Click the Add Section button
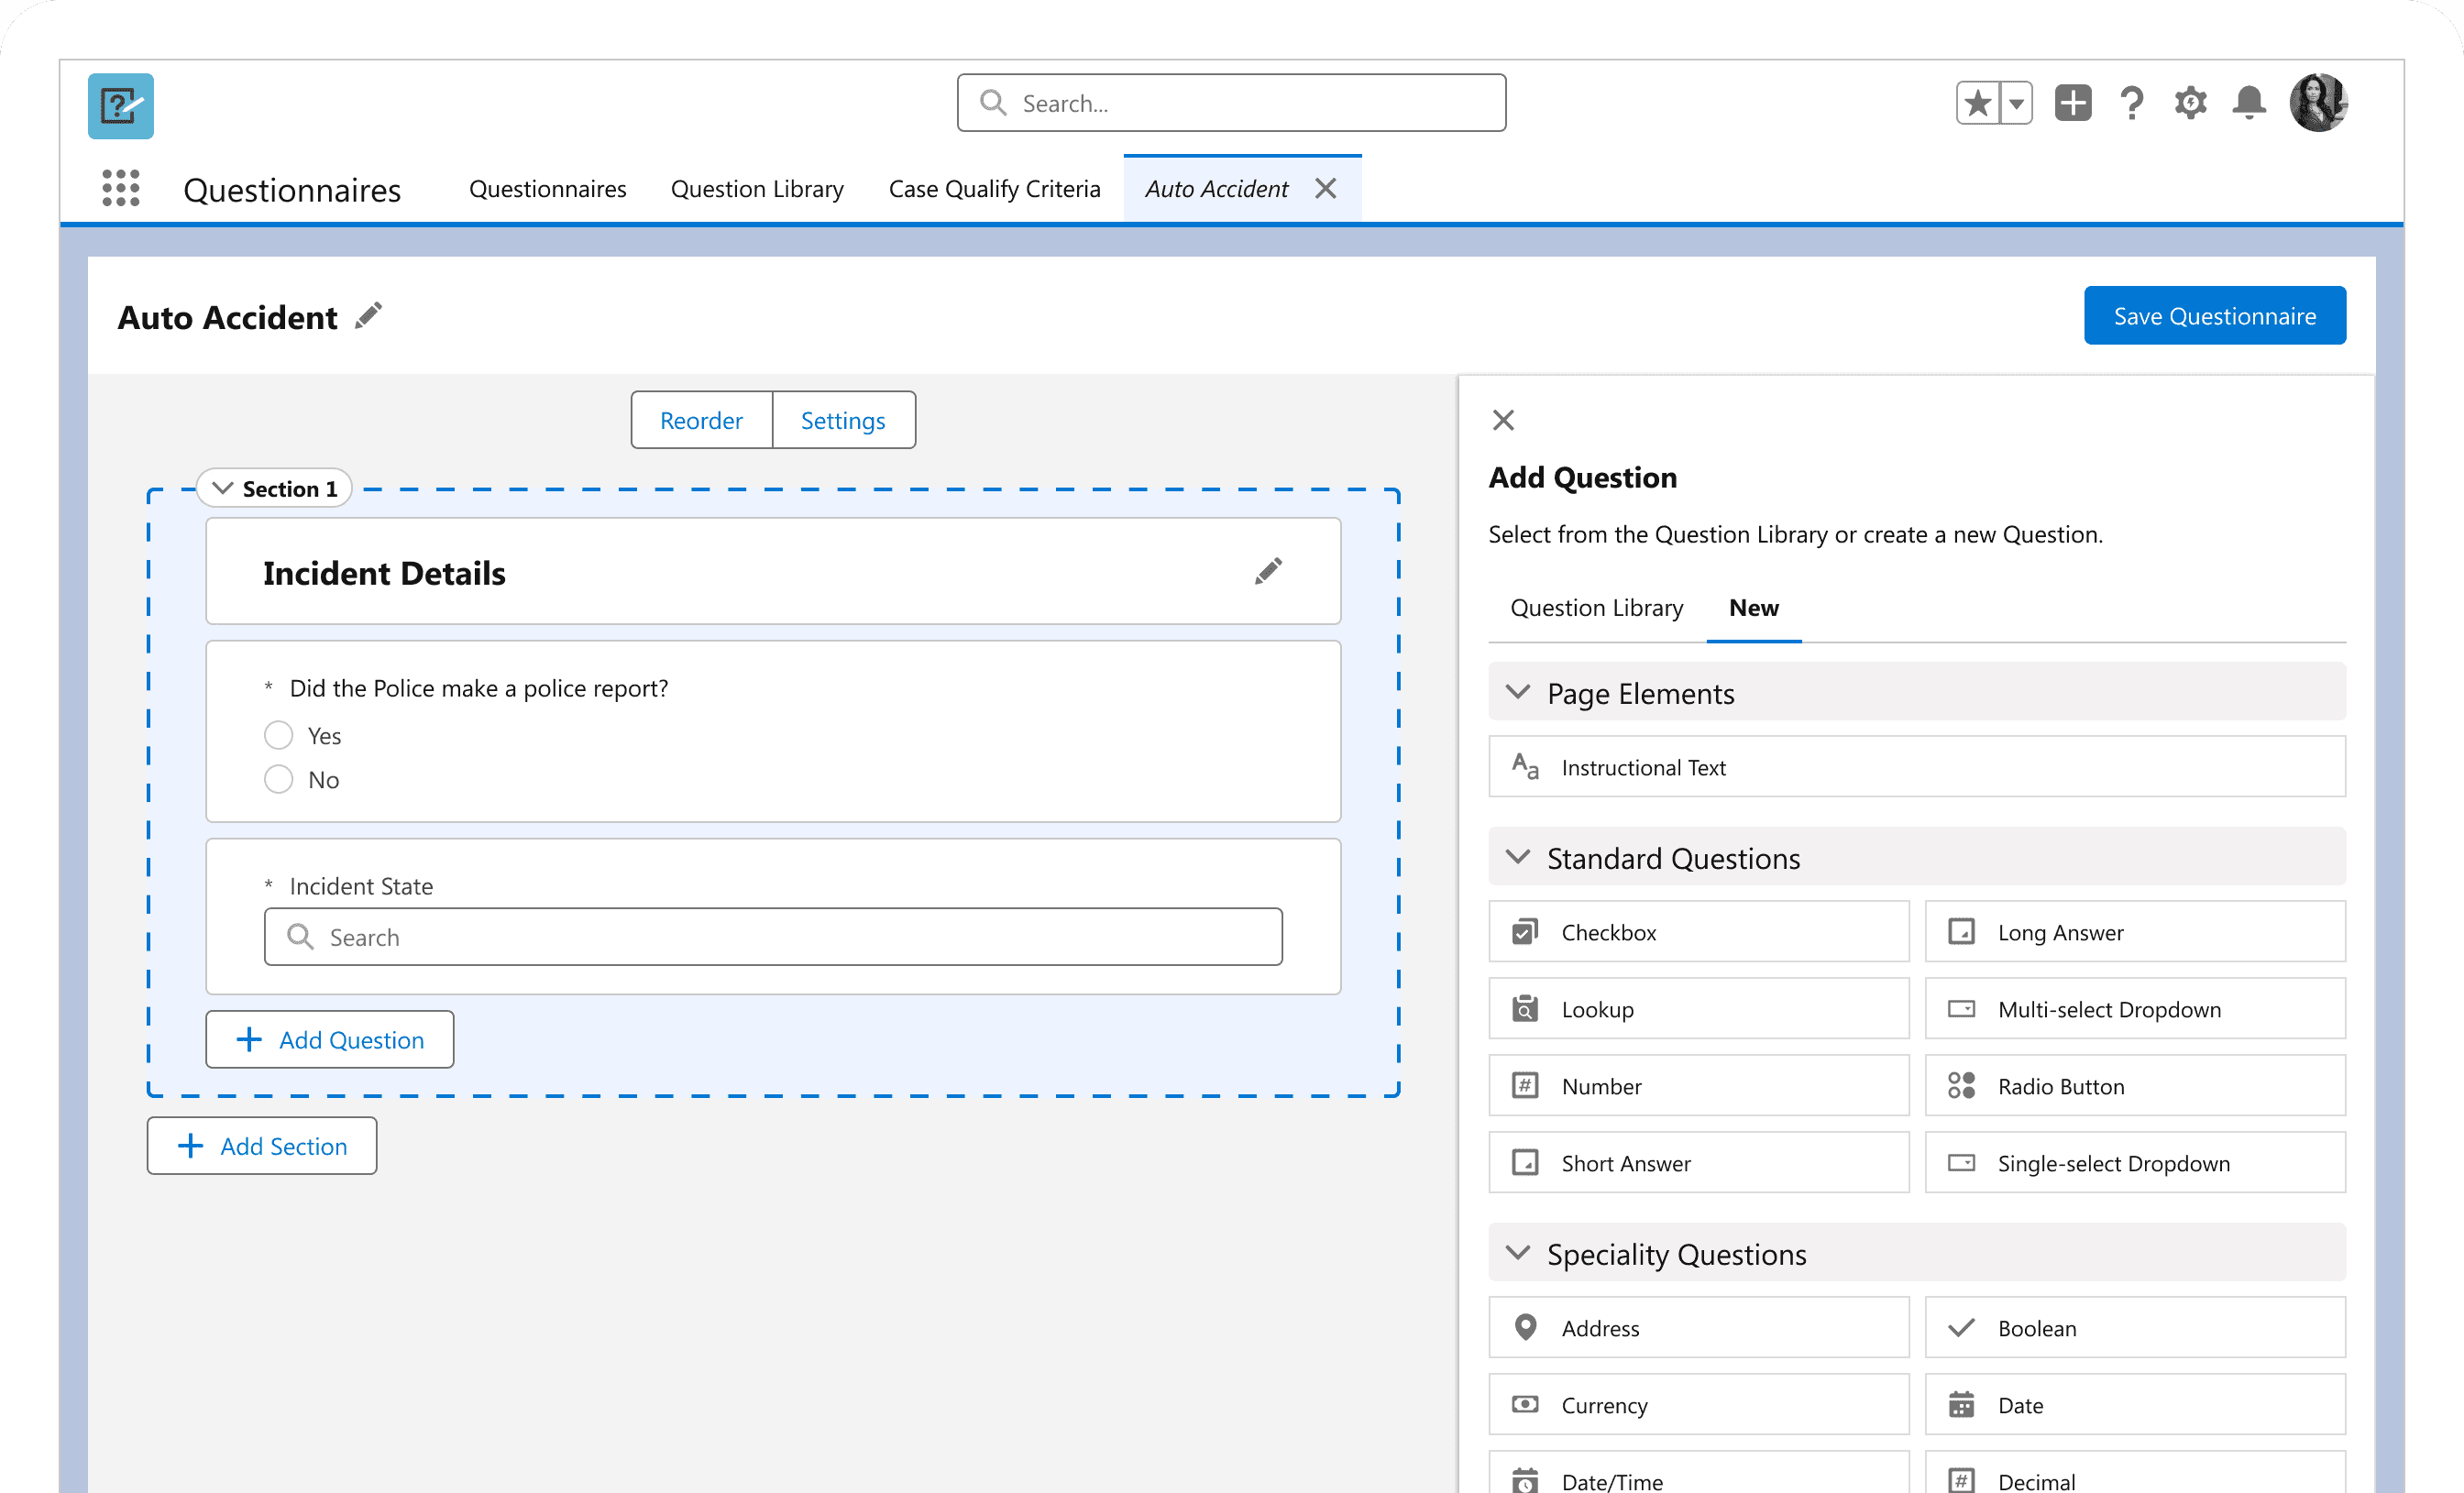2464x1493 pixels. (262, 1146)
